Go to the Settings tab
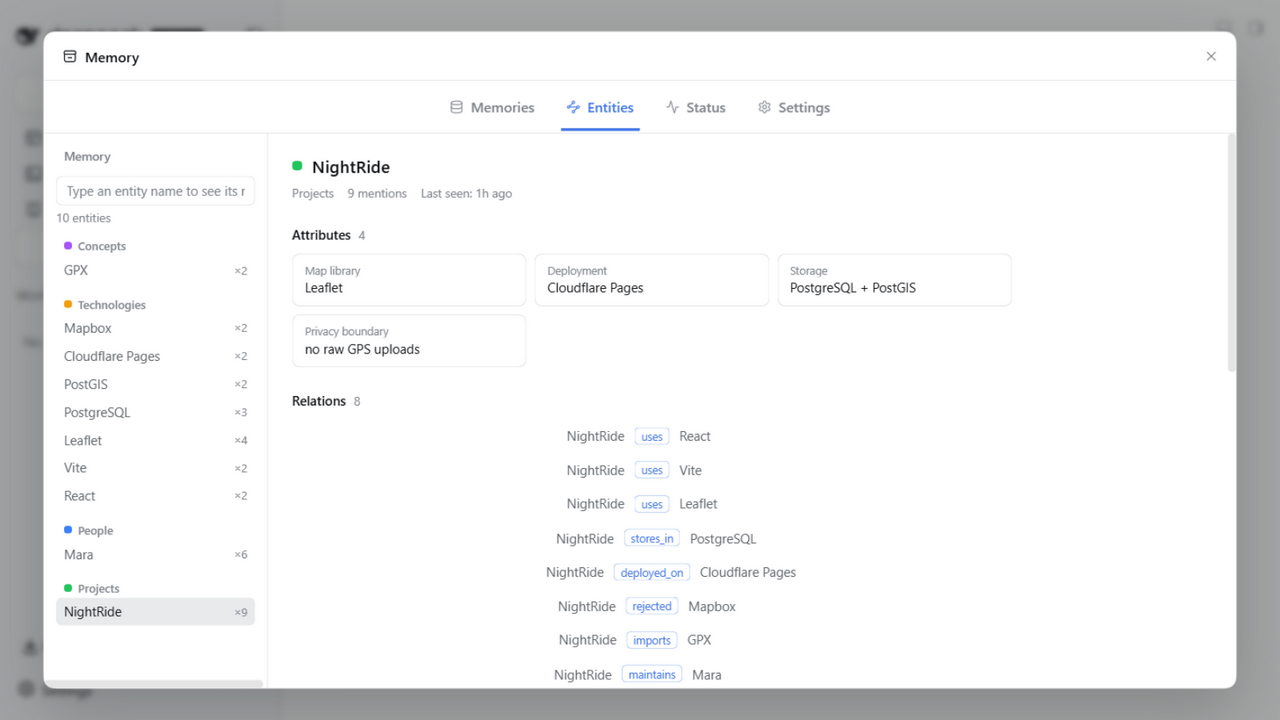The width and height of the screenshot is (1280, 720). tap(794, 107)
